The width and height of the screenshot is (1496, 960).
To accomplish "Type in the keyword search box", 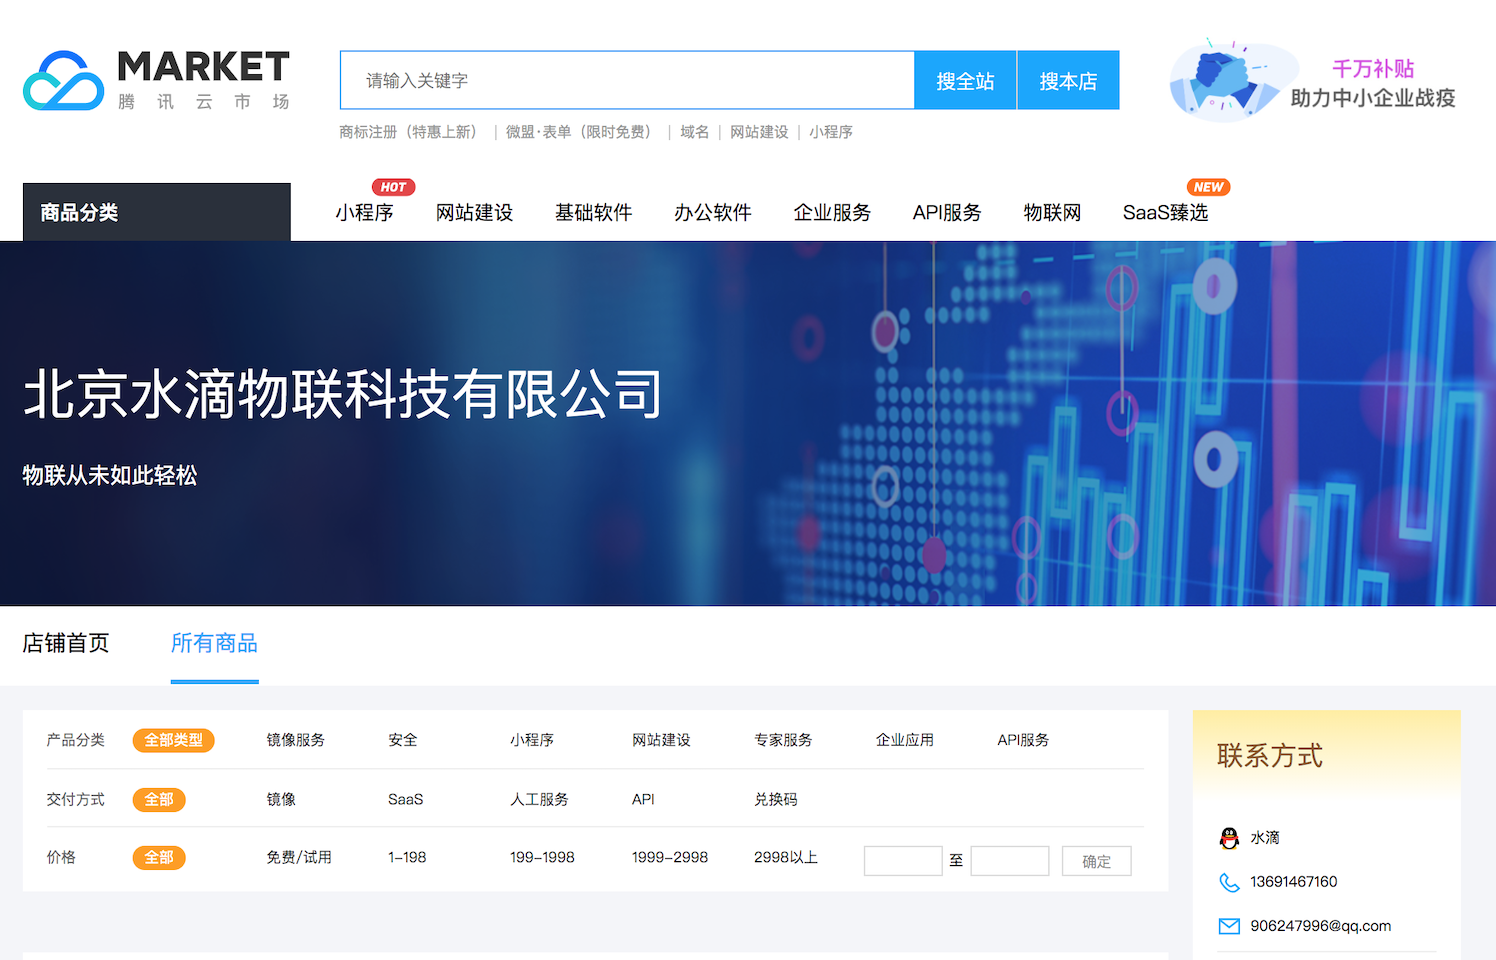I will coord(627,80).
